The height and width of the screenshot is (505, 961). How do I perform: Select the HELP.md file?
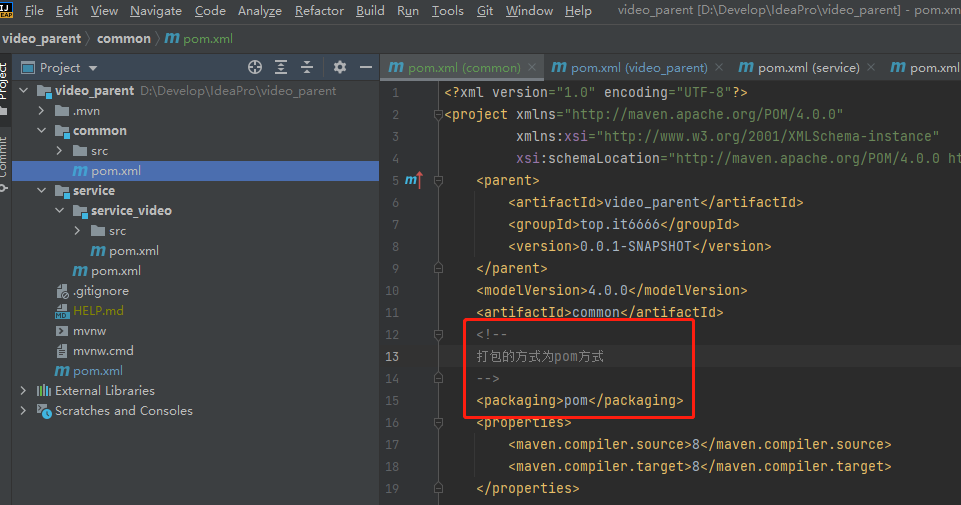(x=89, y=311)
